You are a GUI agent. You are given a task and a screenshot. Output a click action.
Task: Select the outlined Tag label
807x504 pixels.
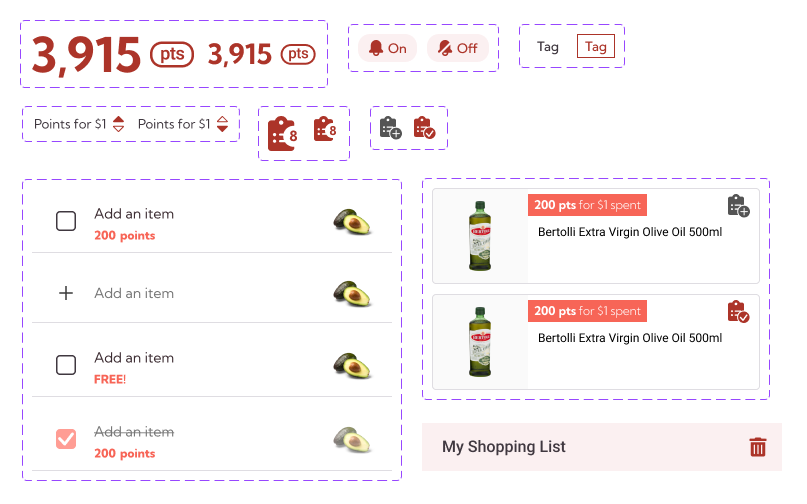(x=596, y=46)
